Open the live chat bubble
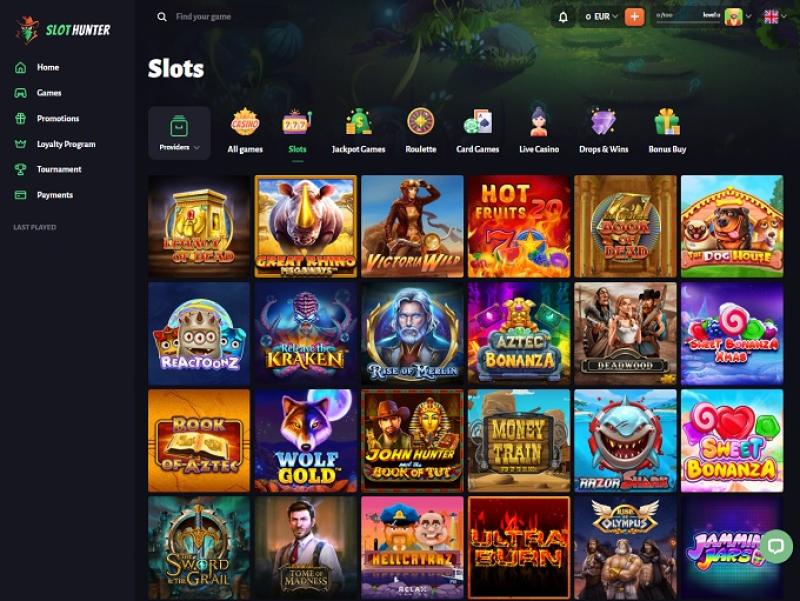The image size is (800, 601). 776,546
